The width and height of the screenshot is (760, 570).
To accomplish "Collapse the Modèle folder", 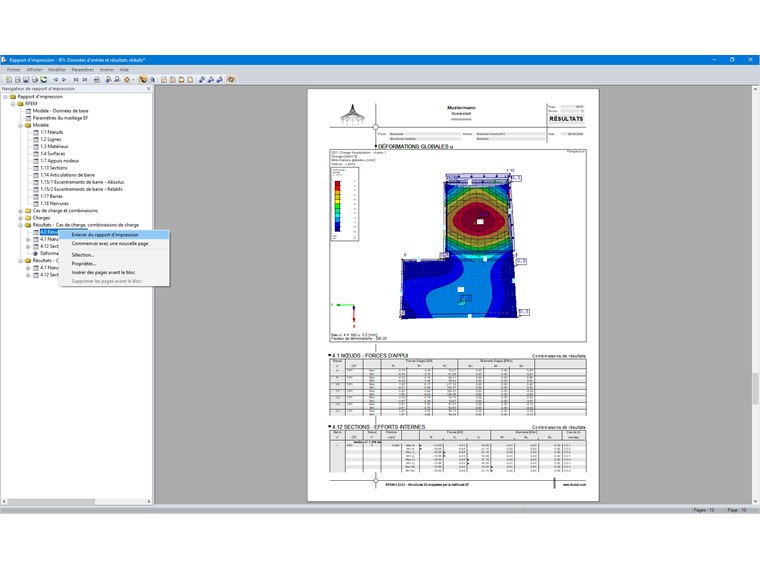I will pos(21,125).
